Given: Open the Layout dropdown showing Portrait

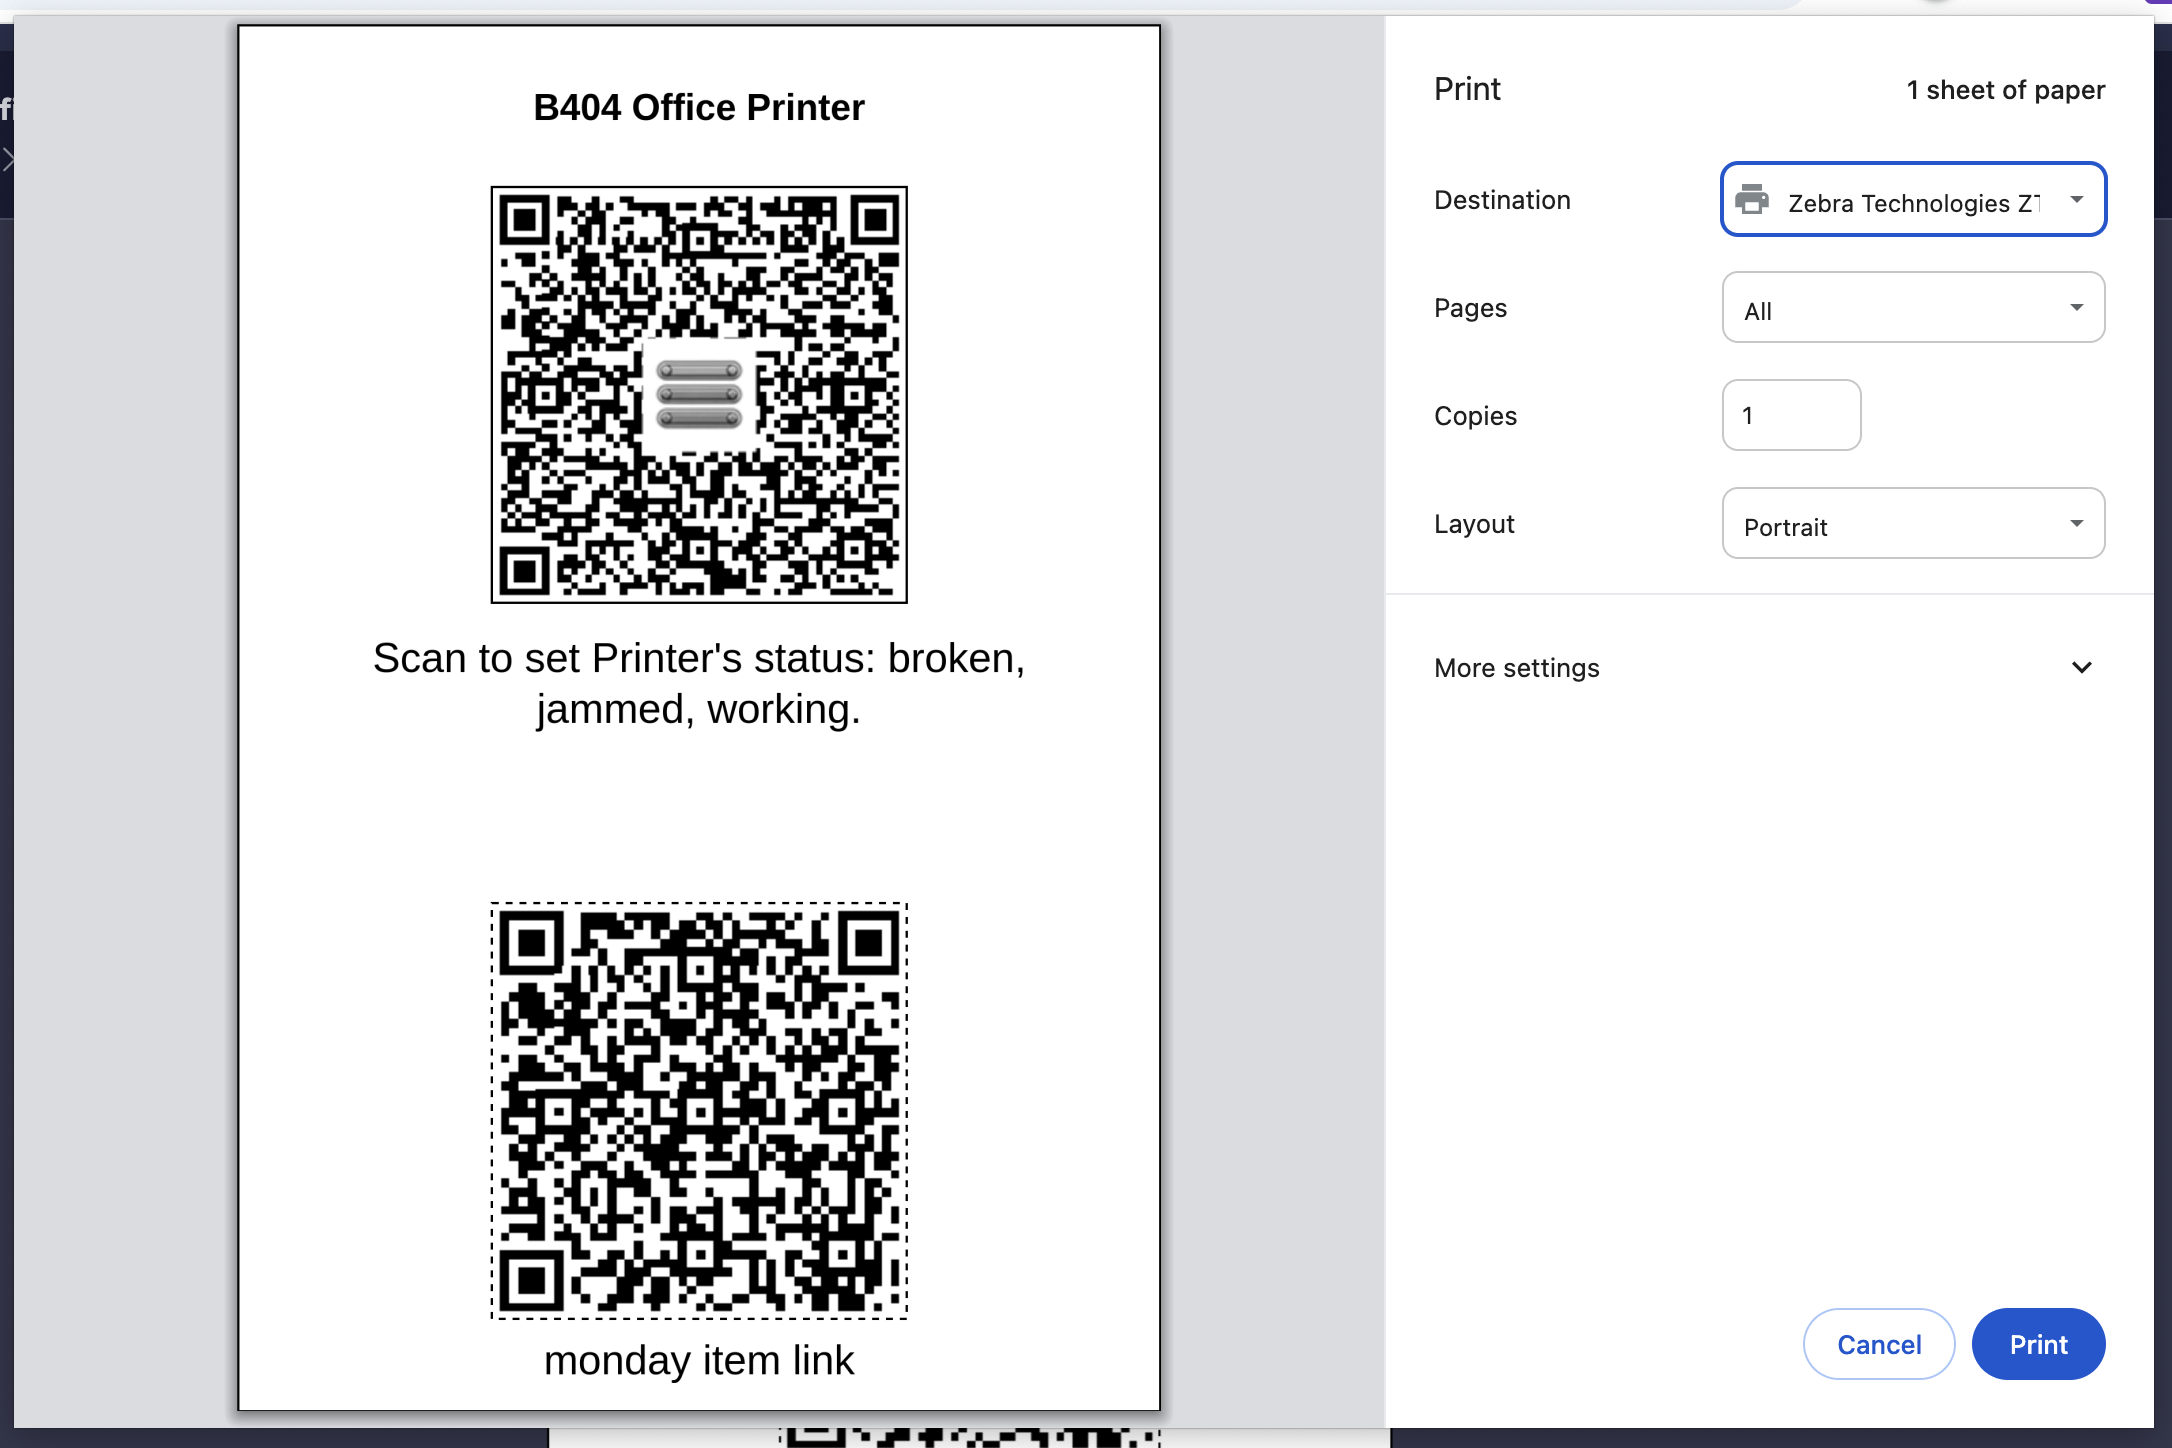Looking at the screenshot, I should [1913, 523].
